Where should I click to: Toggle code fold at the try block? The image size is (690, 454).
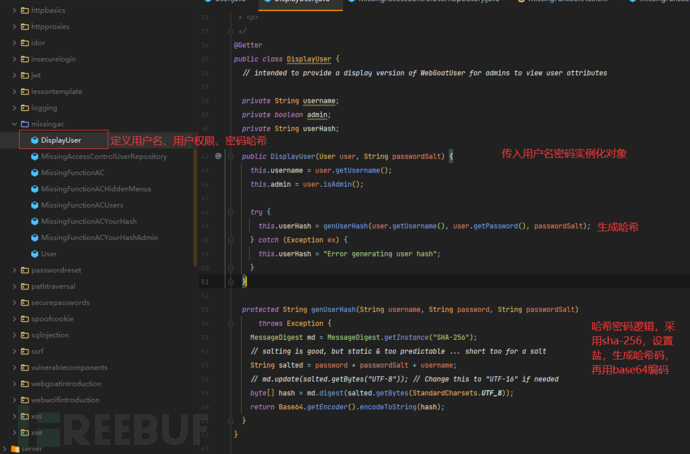(232, 212)
